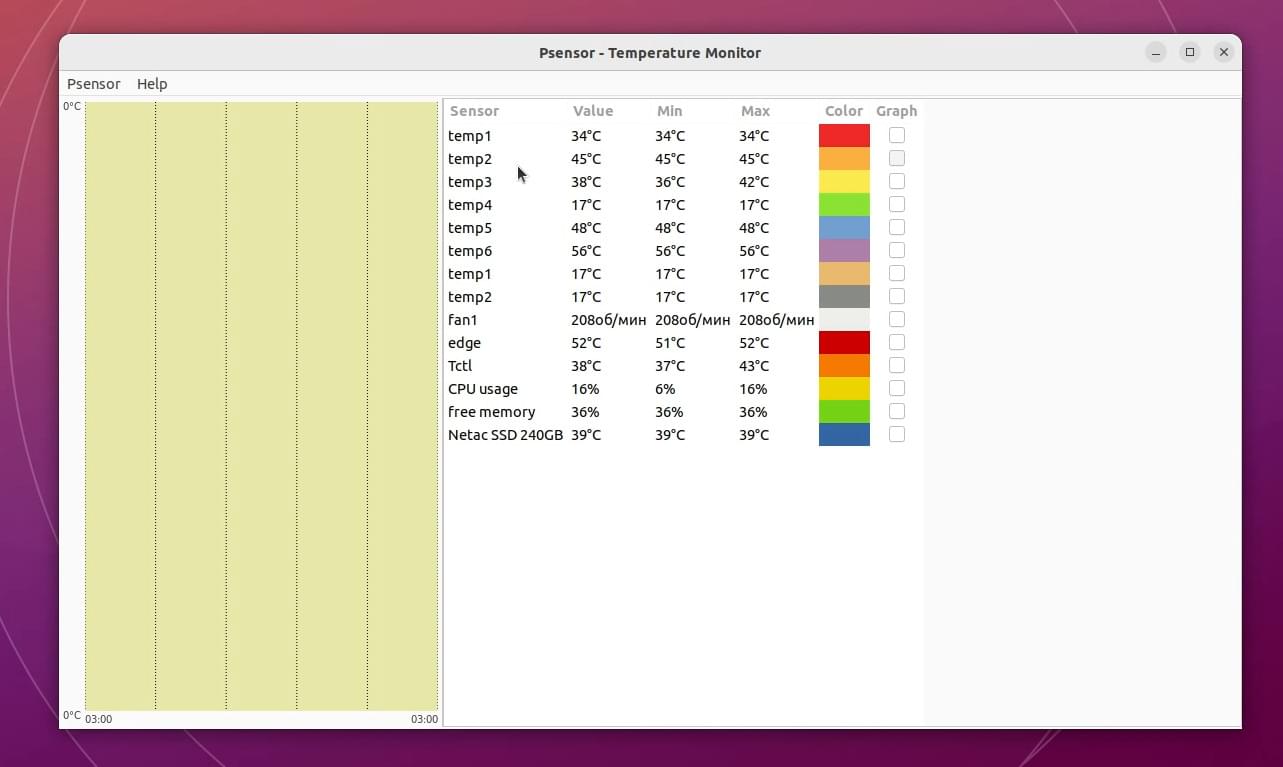The image size is (1283, 767).
Task: Select the CPU usage row label
Action: 483,389
